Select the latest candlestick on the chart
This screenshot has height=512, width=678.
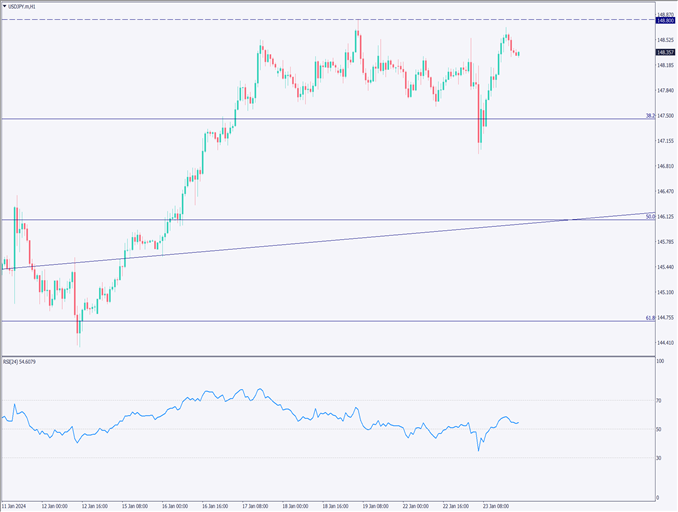(517, 54)
